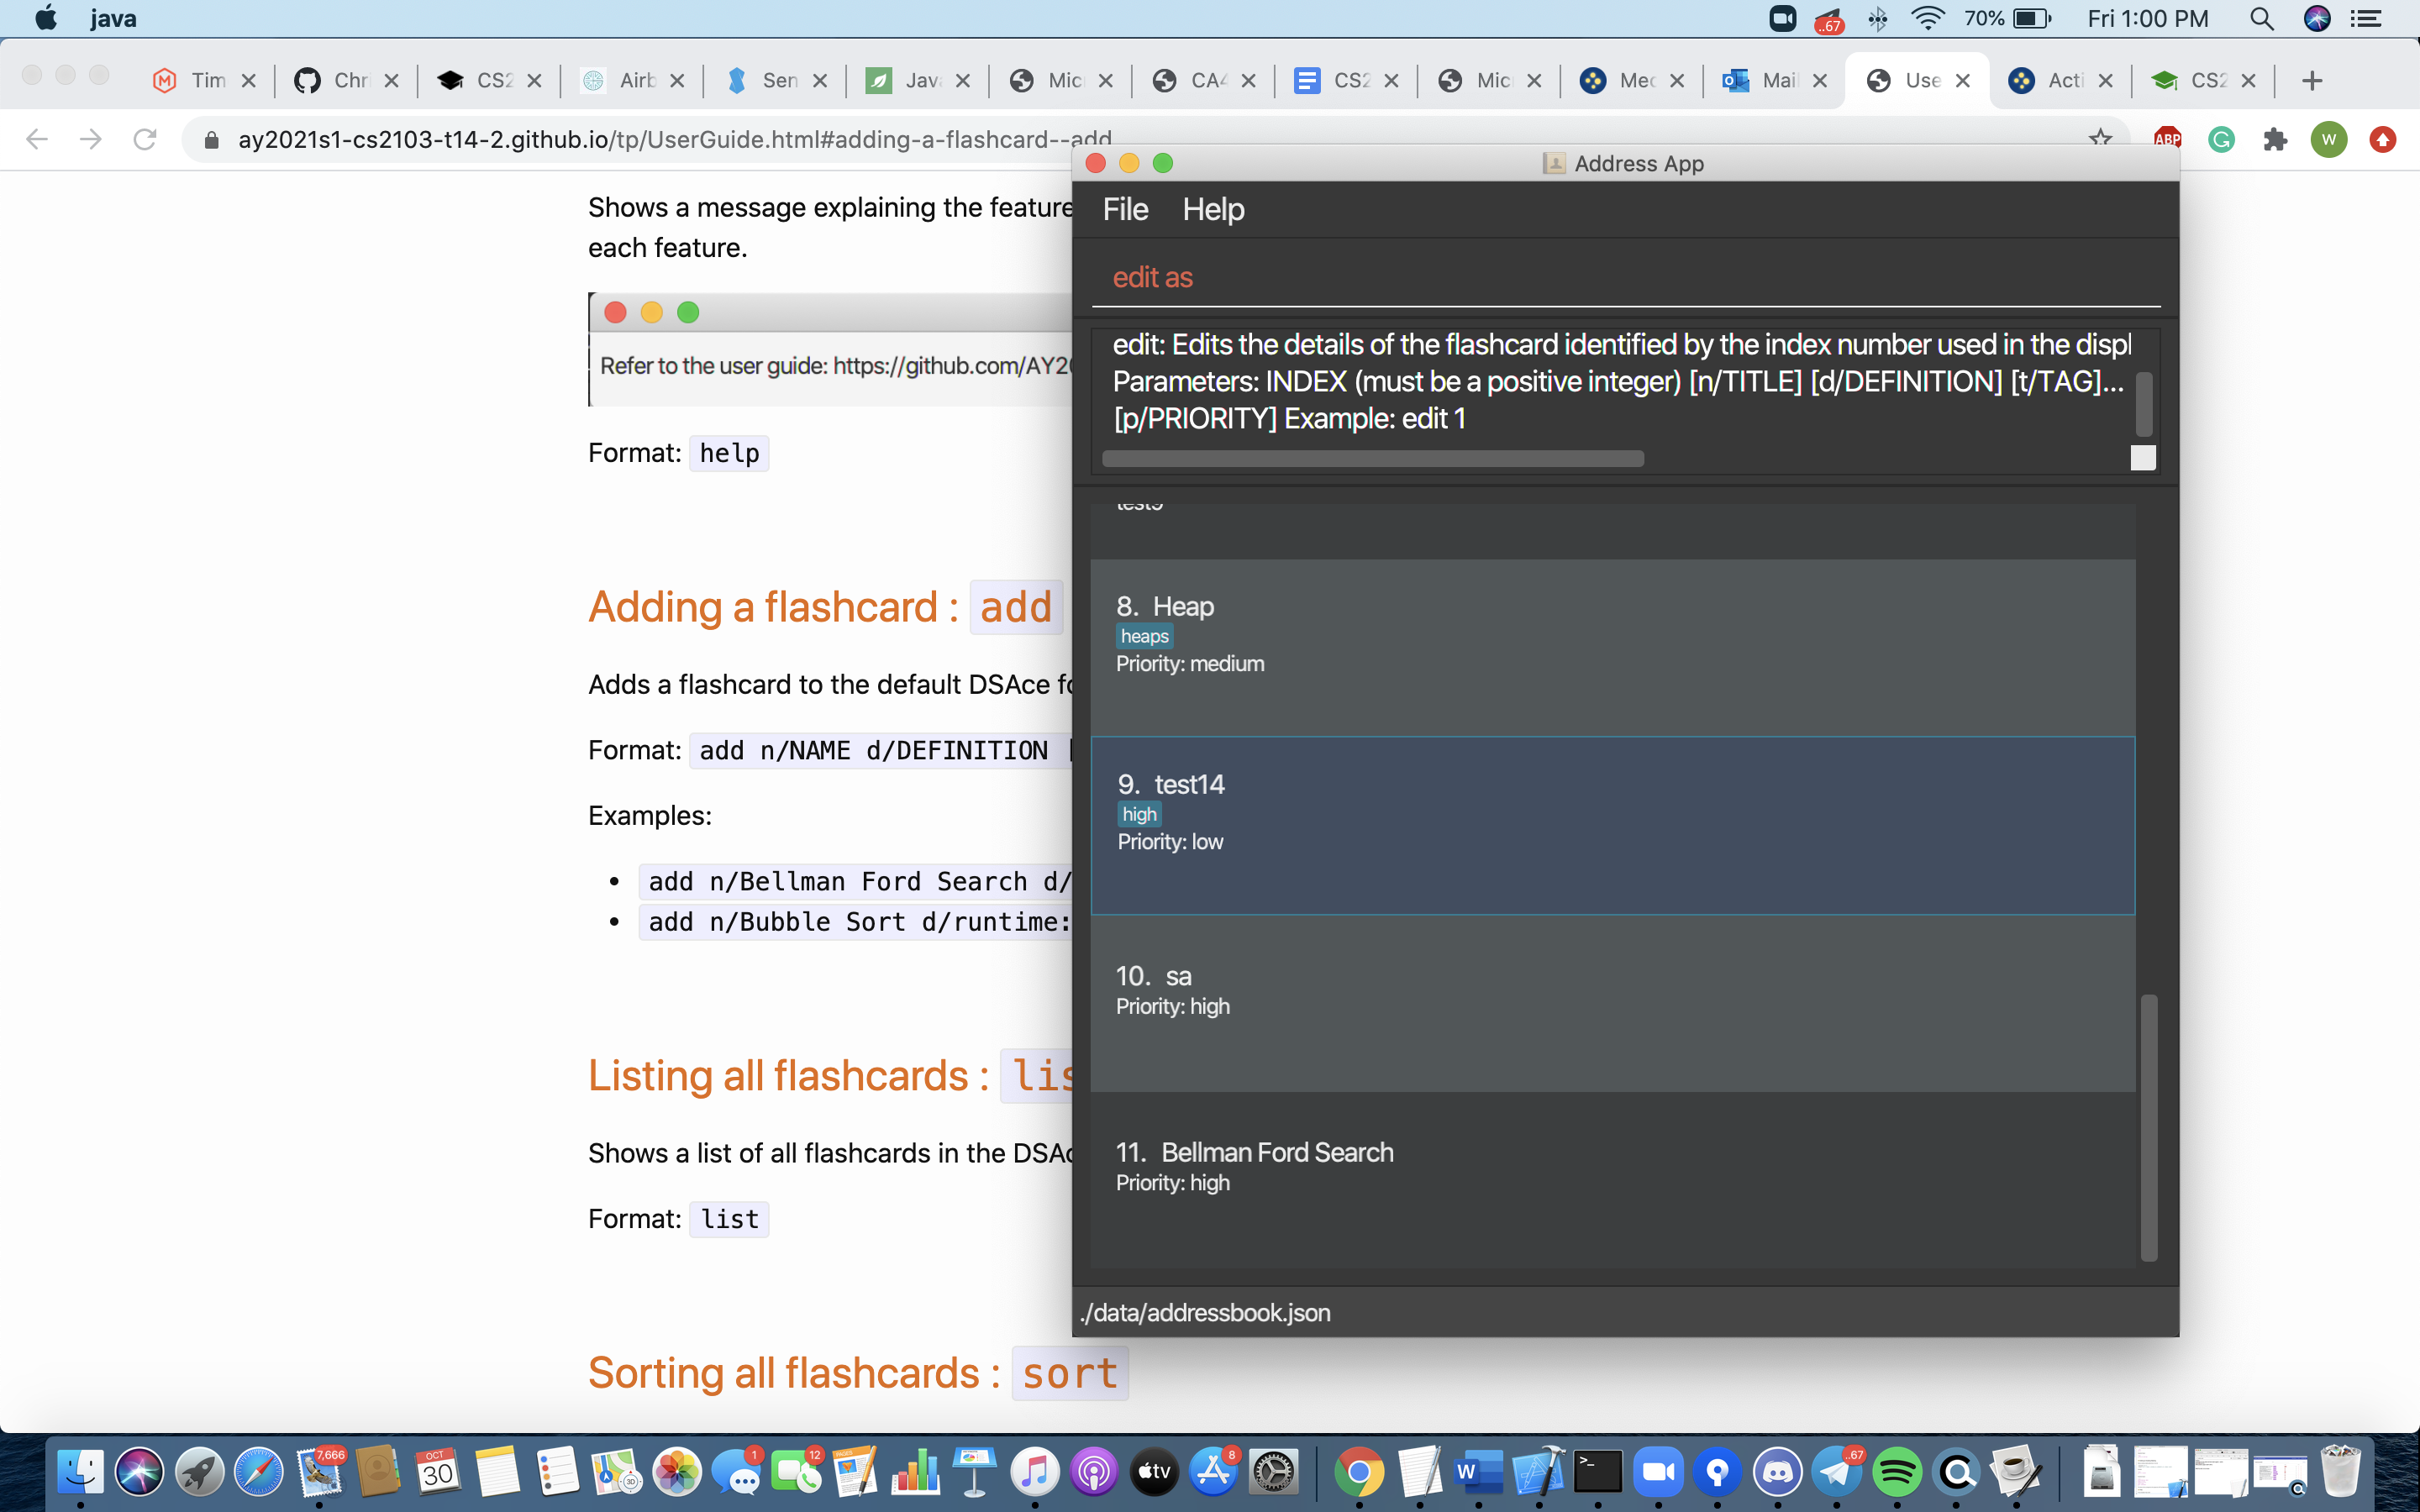Open a new Chrome tab

(x=2311, y=81)
